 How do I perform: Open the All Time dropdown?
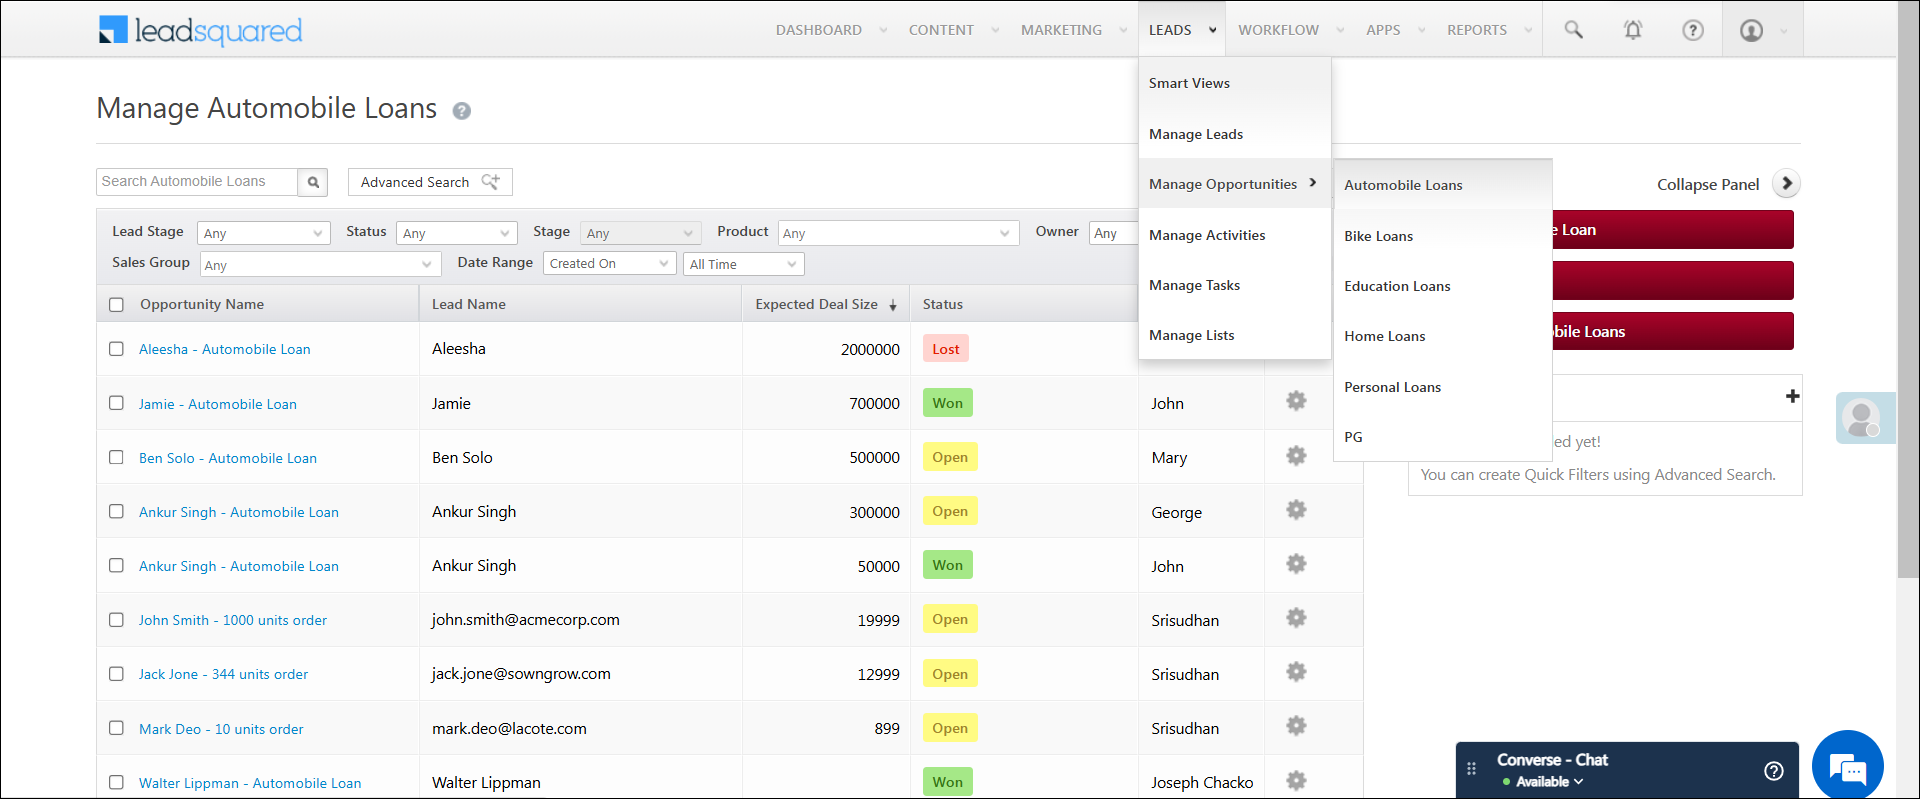pyautogui.click(x=744, y=264)
